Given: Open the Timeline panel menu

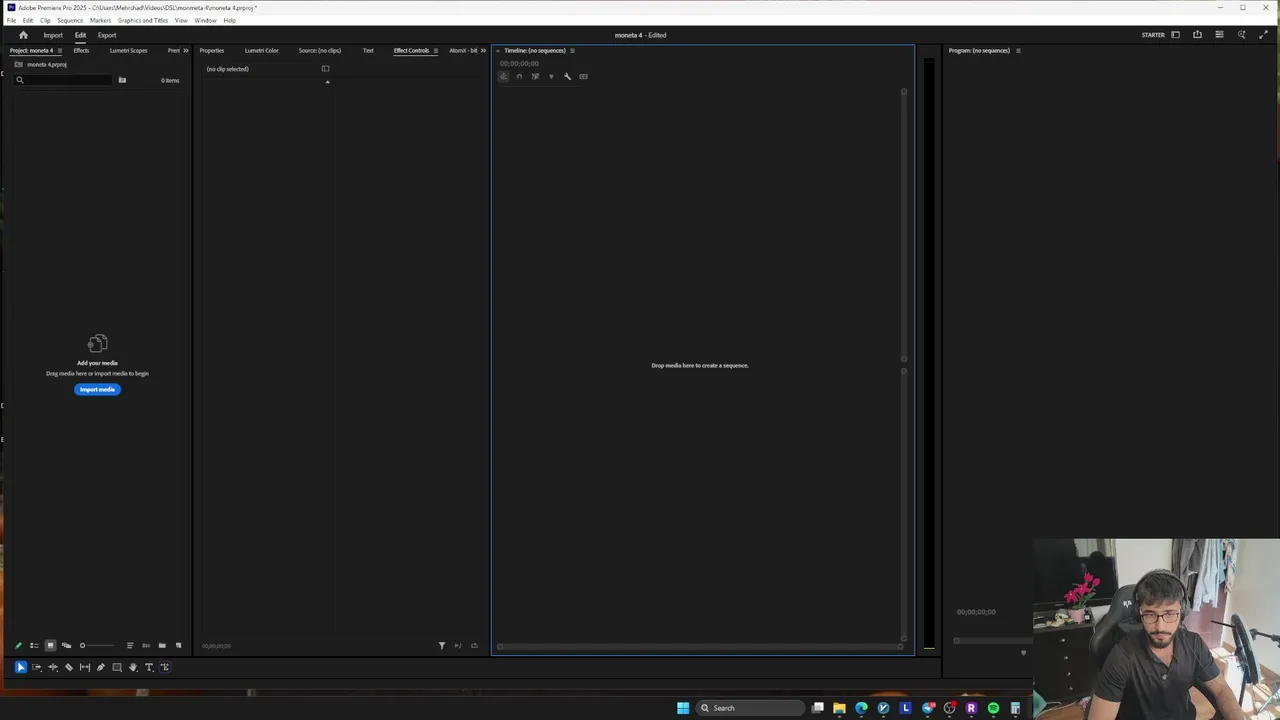Looking at the screenshot, I should coord(572,50).
